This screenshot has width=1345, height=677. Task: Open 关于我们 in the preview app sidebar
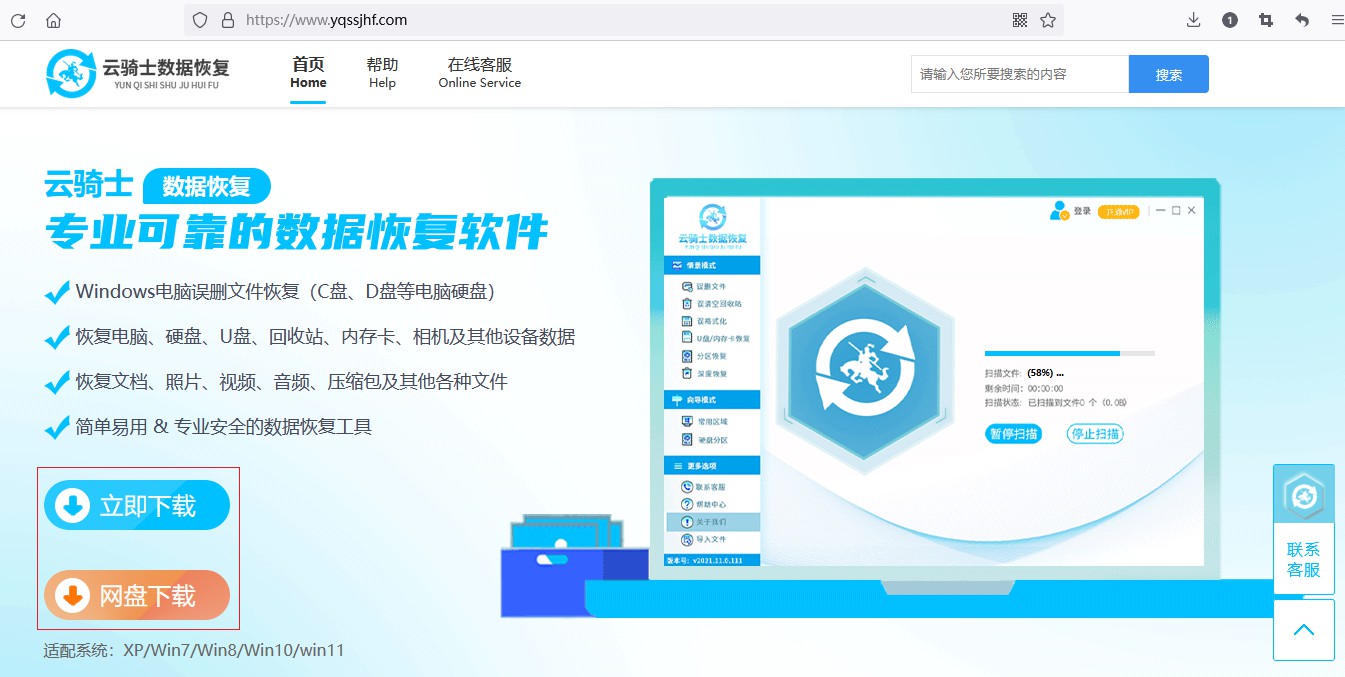coord(713,522)
